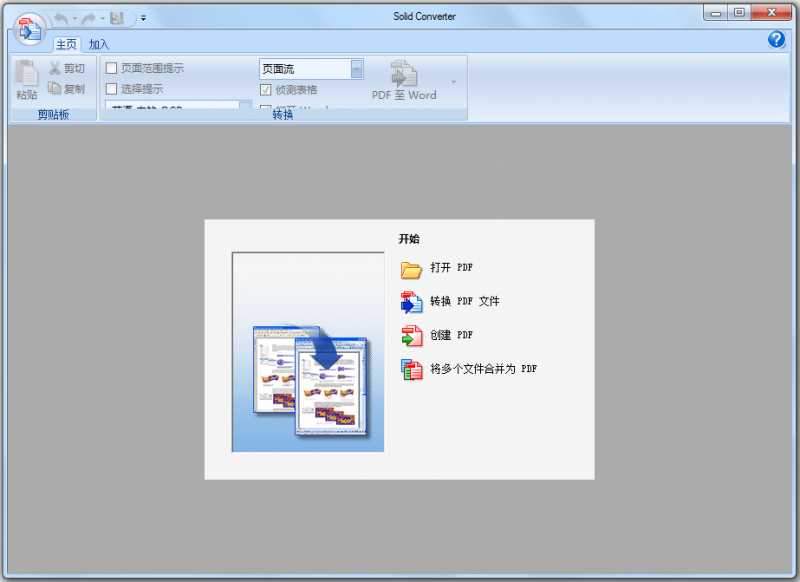Click the Save icon on quick access toolbar
This screenshot has width=800, height=582.
(x=115, y=16)
